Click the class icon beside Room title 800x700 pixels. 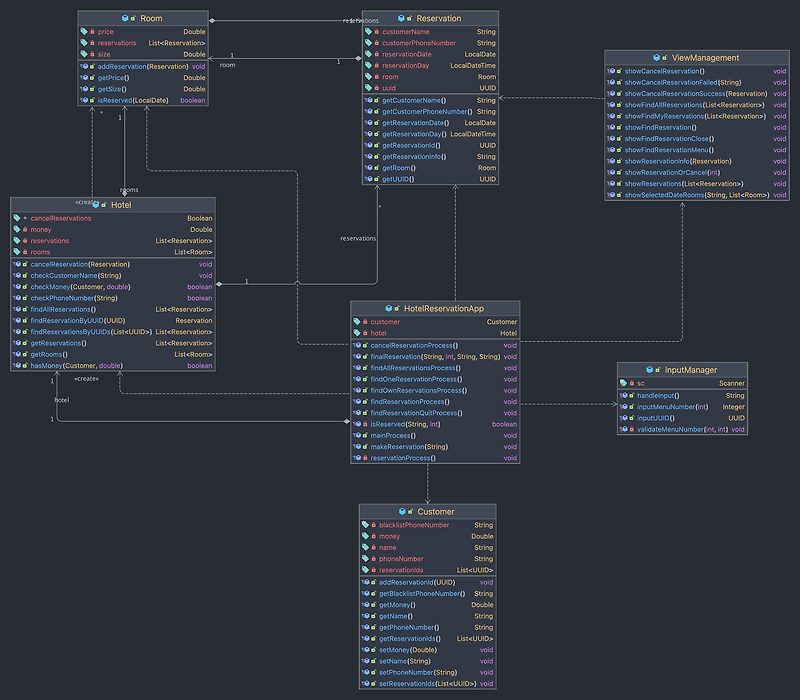pos(125,18)
